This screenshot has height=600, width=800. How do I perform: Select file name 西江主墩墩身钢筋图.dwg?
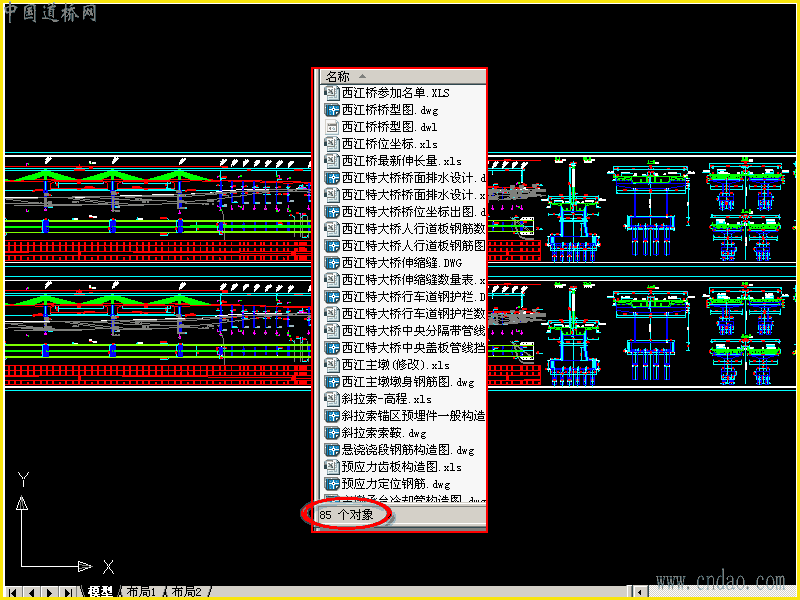[x=408, y=382]
